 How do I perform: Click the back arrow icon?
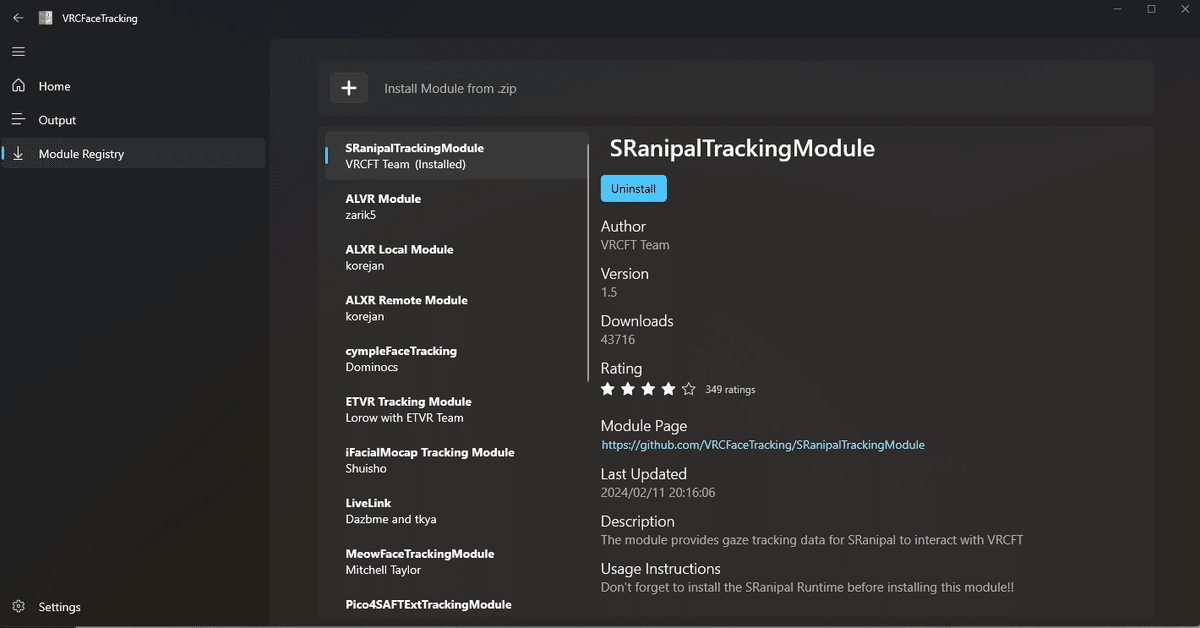pos(18,18)
